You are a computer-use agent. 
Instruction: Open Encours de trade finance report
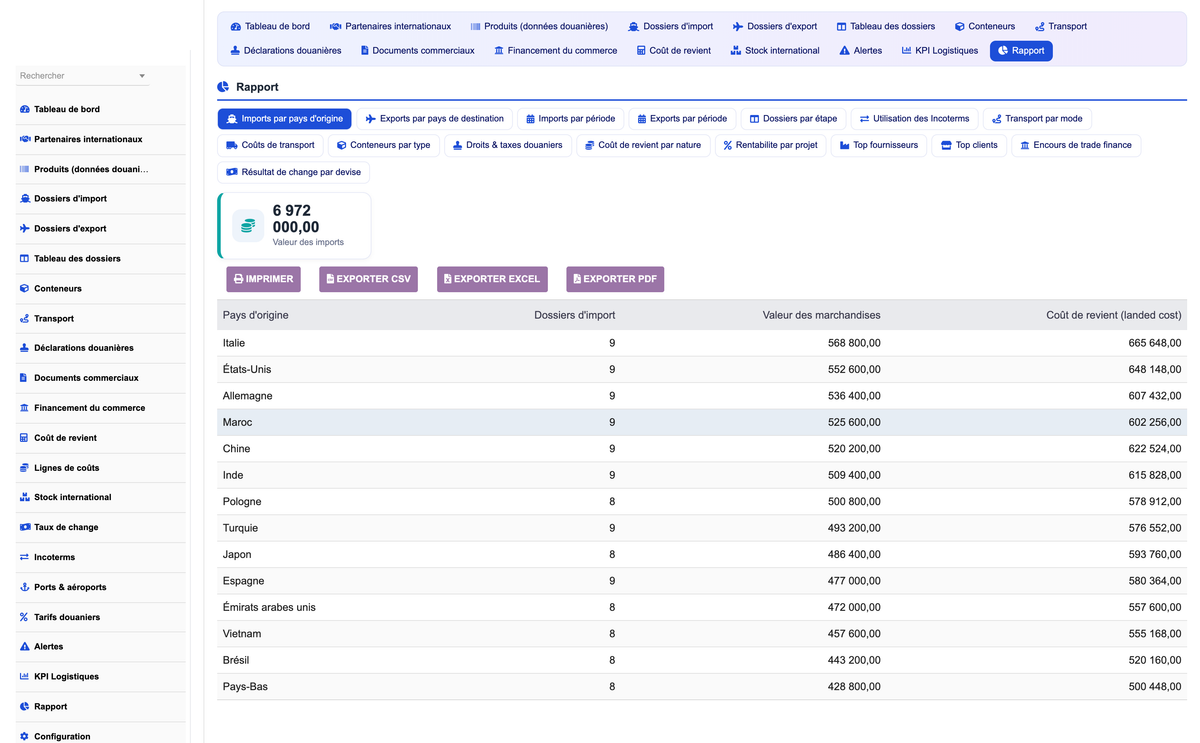(x=1076, y=145)
